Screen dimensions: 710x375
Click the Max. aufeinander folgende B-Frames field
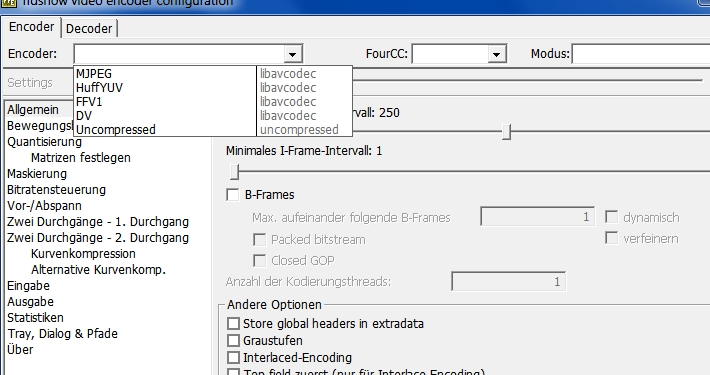coord(537,217)
